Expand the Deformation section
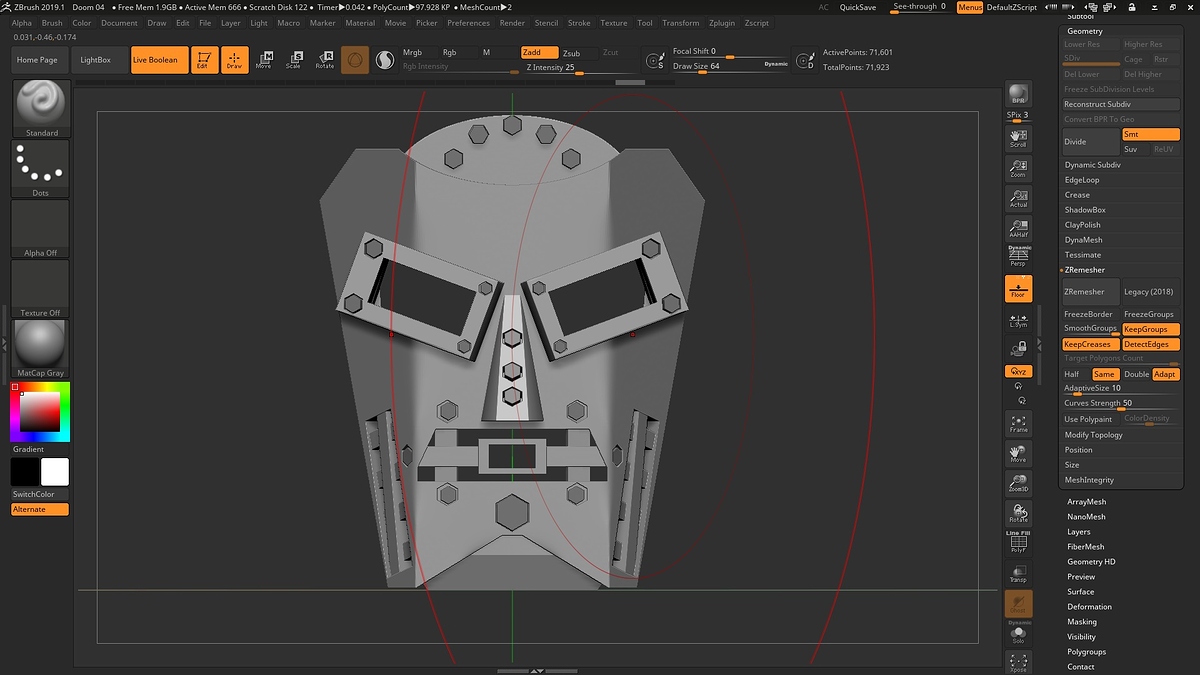Screen dimensions: 1200x675 pos(1089,607)
